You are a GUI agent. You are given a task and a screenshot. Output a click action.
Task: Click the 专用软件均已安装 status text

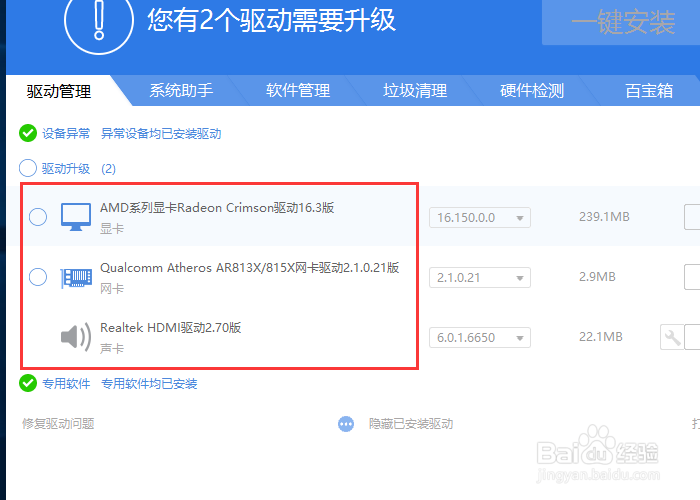click(149, 383)
